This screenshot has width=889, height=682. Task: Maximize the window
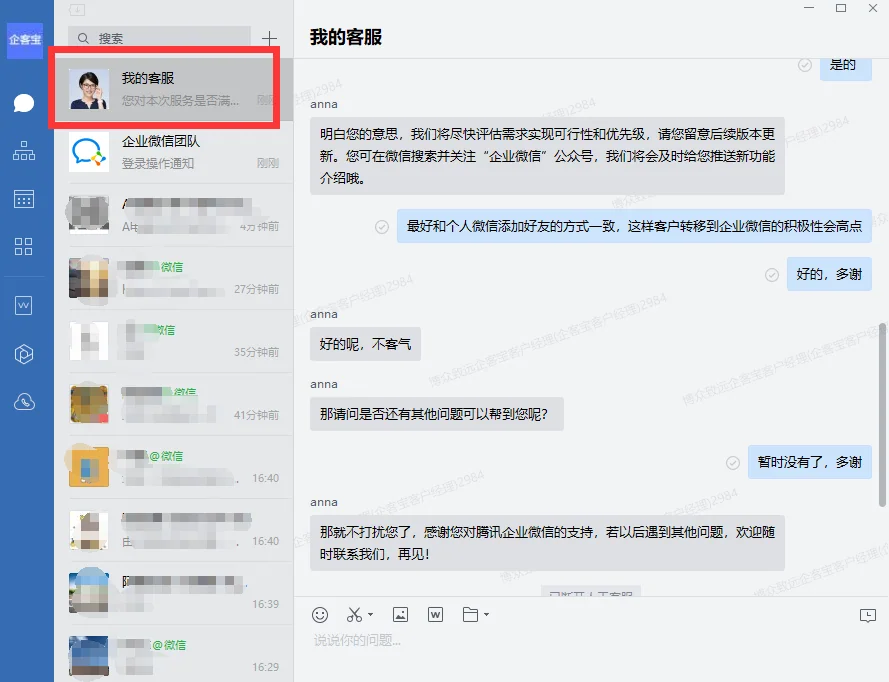pyautogui.click(x=841, y=8)
